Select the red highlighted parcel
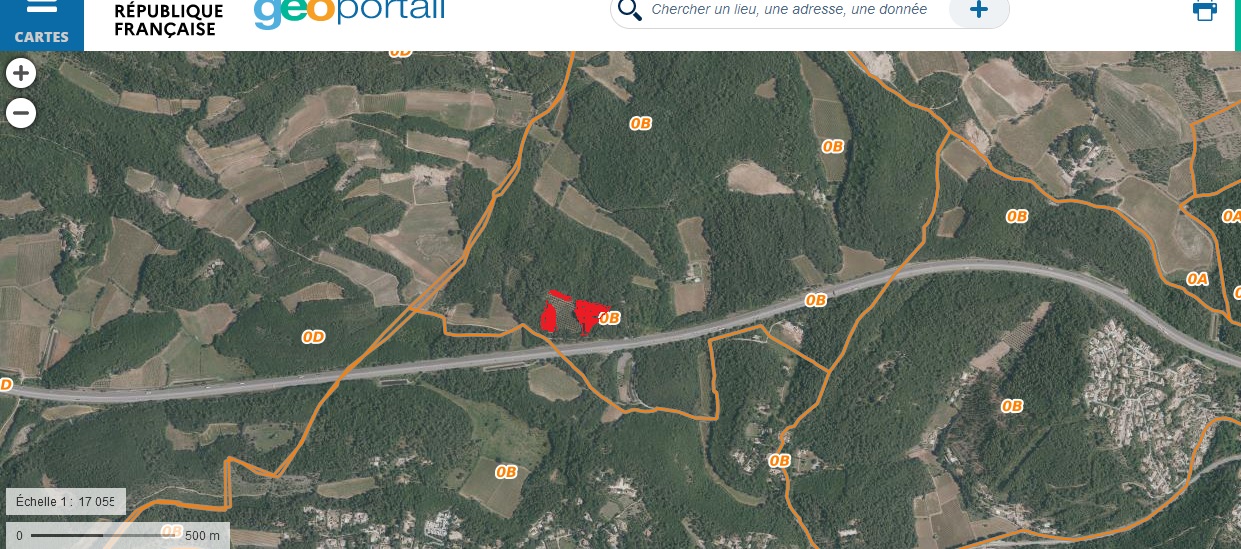1241x549 pixels. [x=574, y=311]
